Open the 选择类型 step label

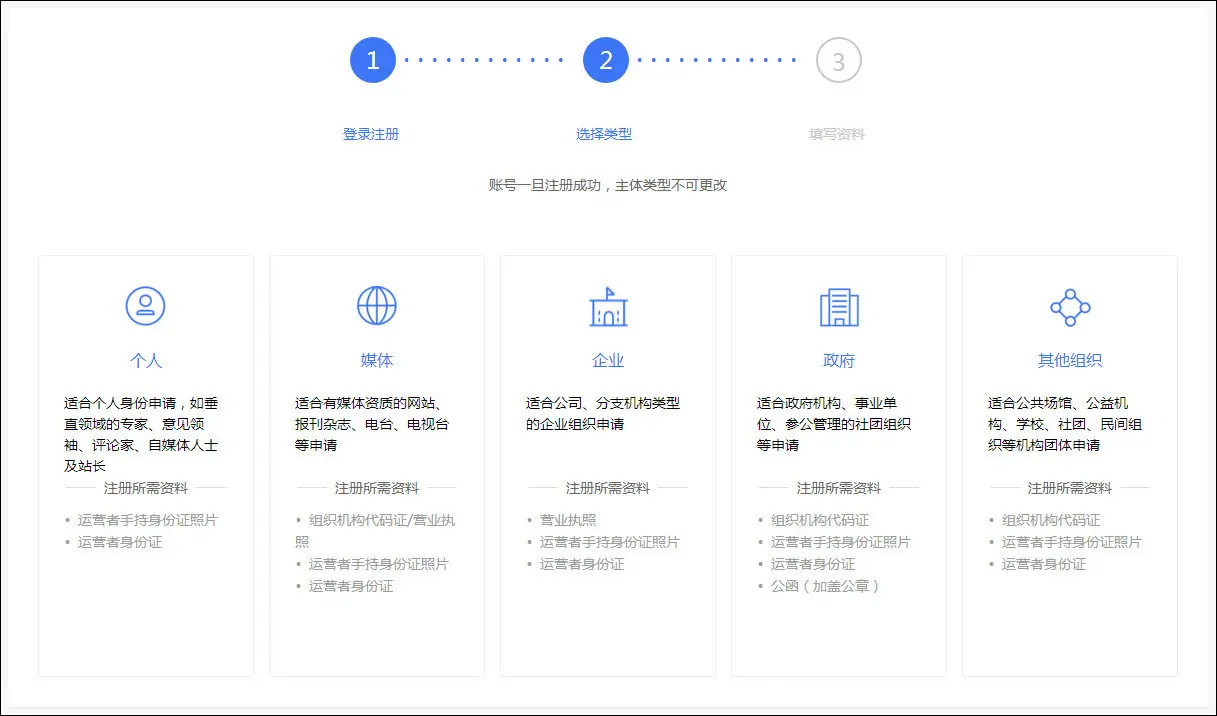coord(604,134)
